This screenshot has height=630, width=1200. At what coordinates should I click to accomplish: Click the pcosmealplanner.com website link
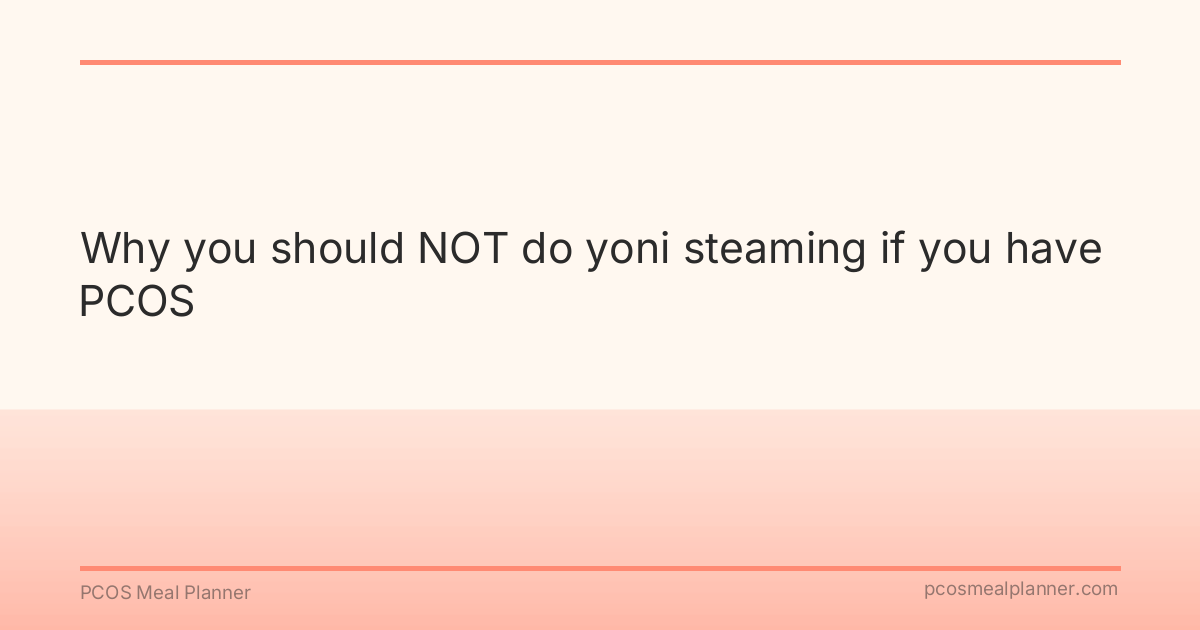[x=1020, y=589]
